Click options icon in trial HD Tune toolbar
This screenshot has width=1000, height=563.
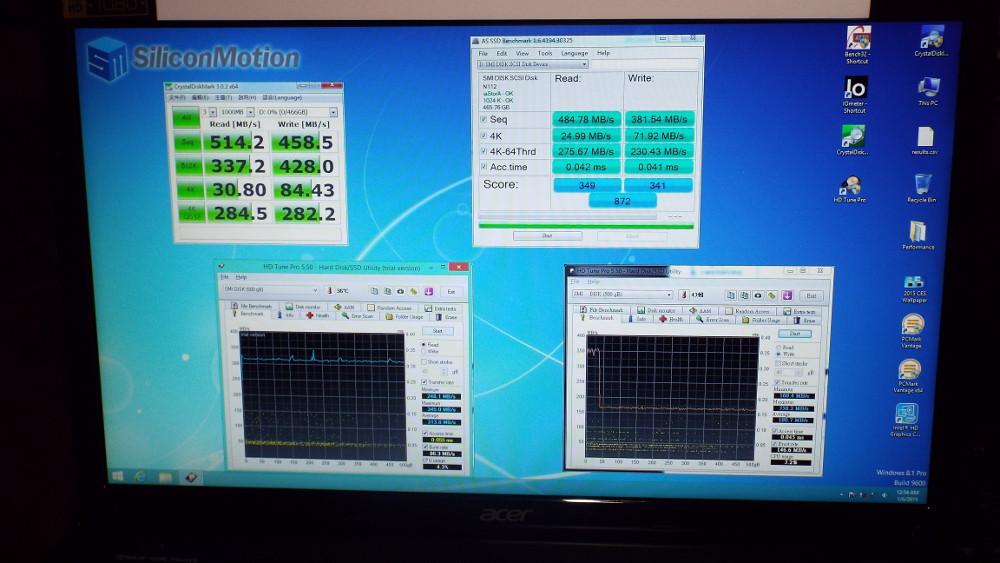coord(414,291)
